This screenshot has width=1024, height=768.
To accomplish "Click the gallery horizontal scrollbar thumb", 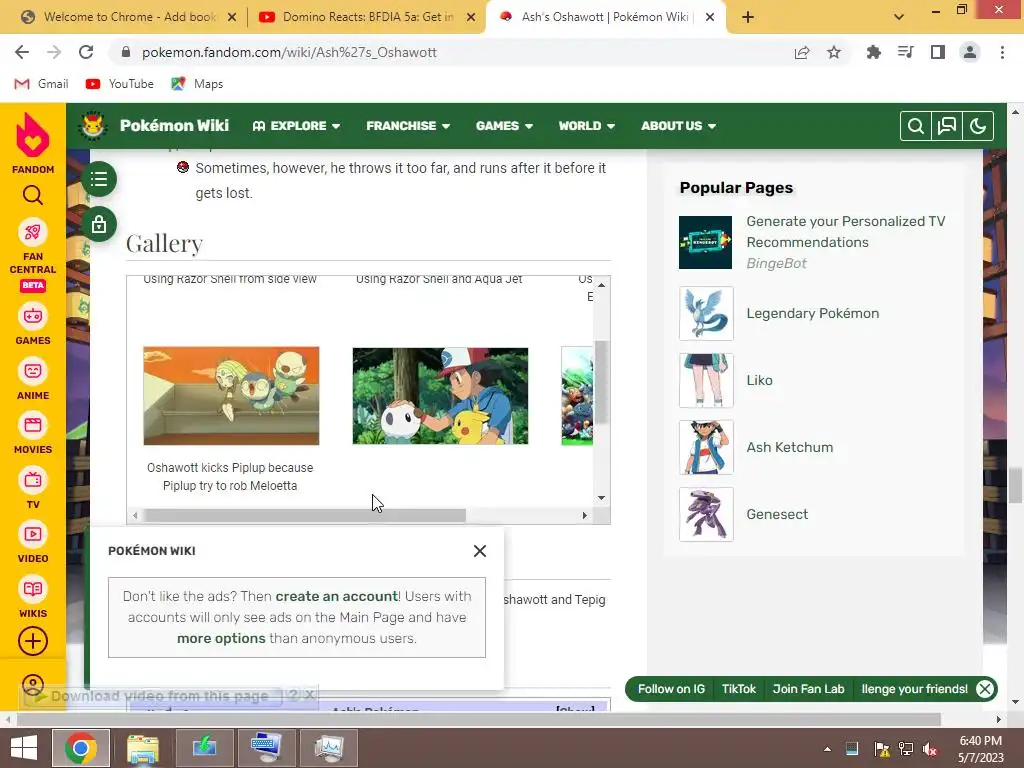I will point(304,515).
